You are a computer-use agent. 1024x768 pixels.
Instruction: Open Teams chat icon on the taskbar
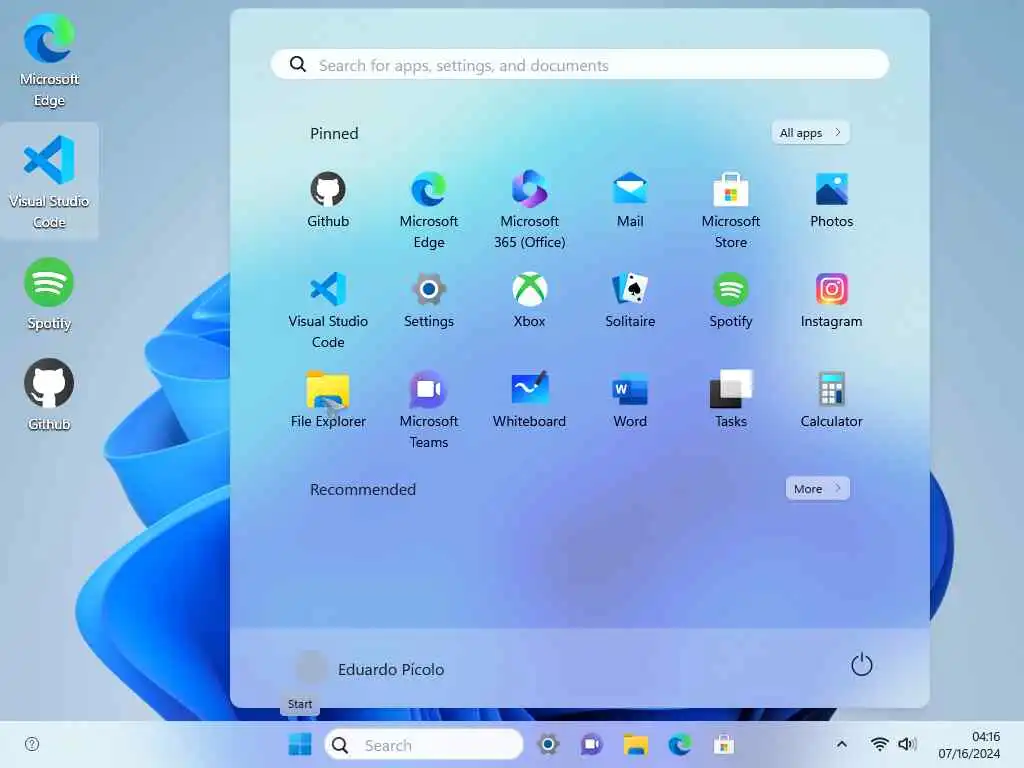tap(591, 744)
